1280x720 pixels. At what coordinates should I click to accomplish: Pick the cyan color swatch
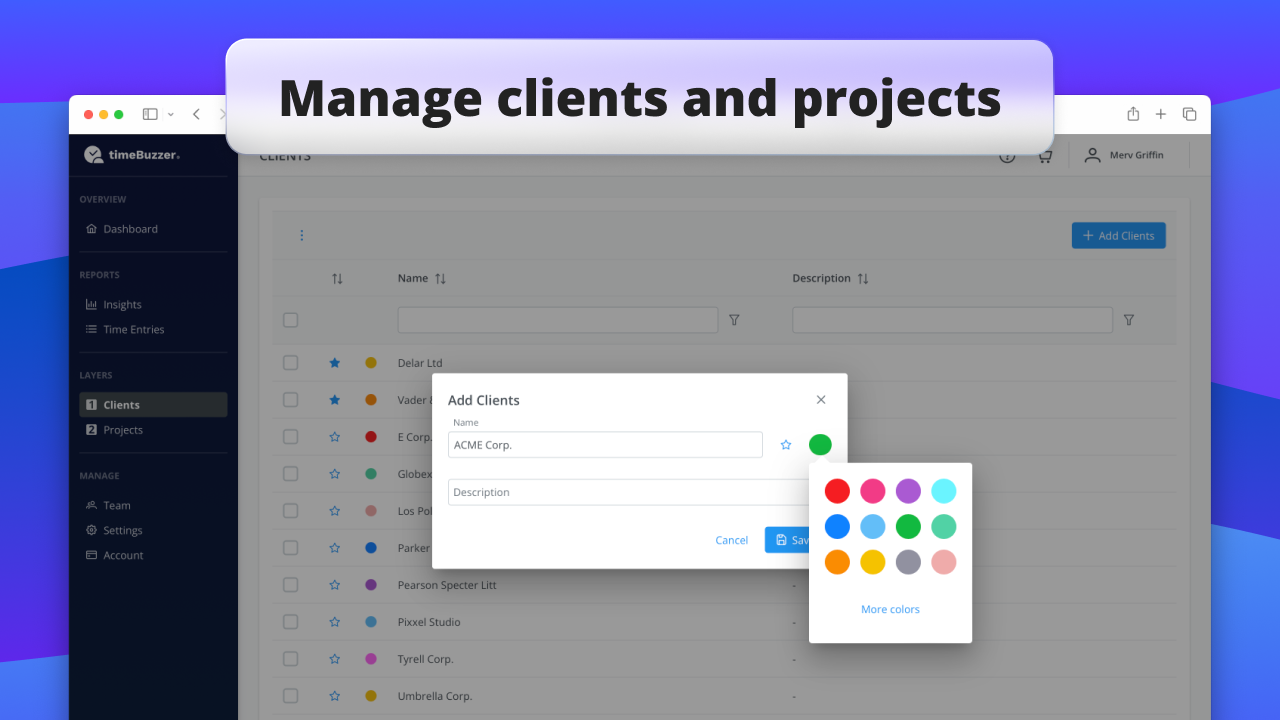coord(944,491)
